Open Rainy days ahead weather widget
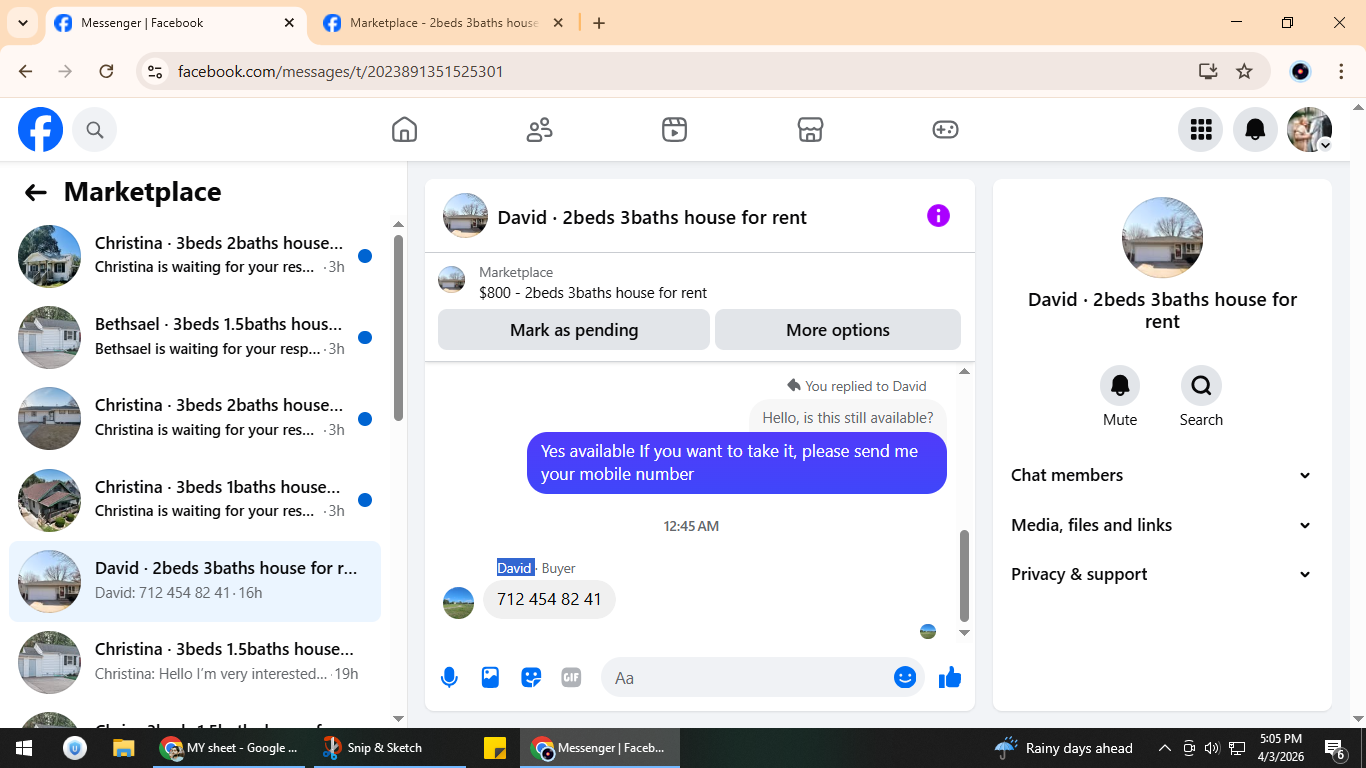The height and width of the screenshot is (768, 1366). (x=1064, y=748)
